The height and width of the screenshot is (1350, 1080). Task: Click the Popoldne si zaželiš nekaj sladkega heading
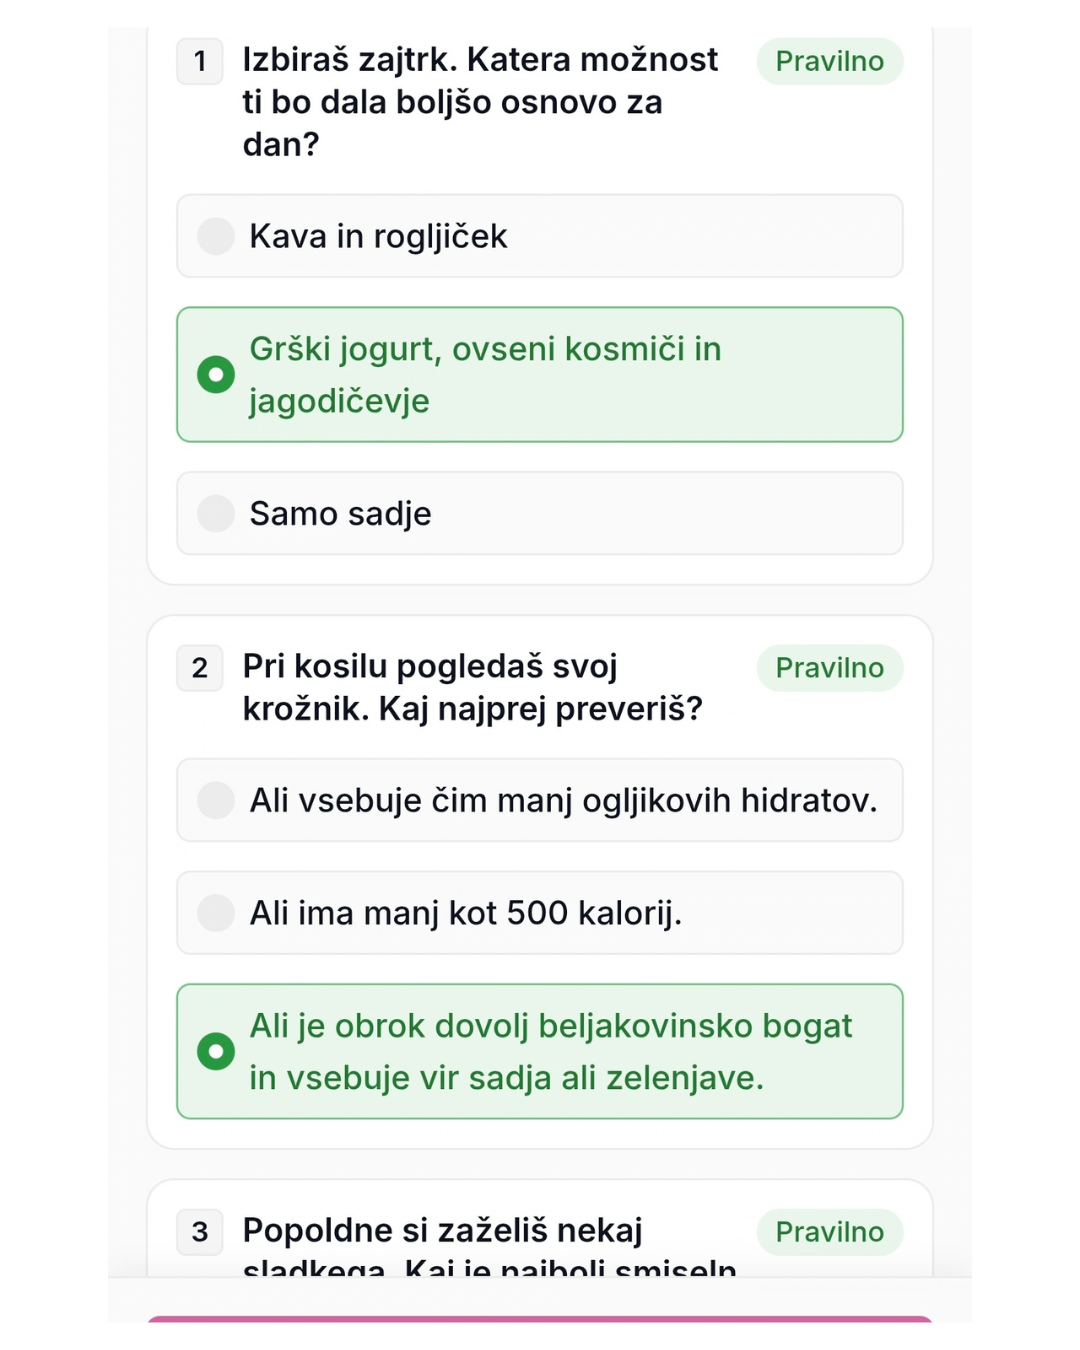[x=490, y=1245]
